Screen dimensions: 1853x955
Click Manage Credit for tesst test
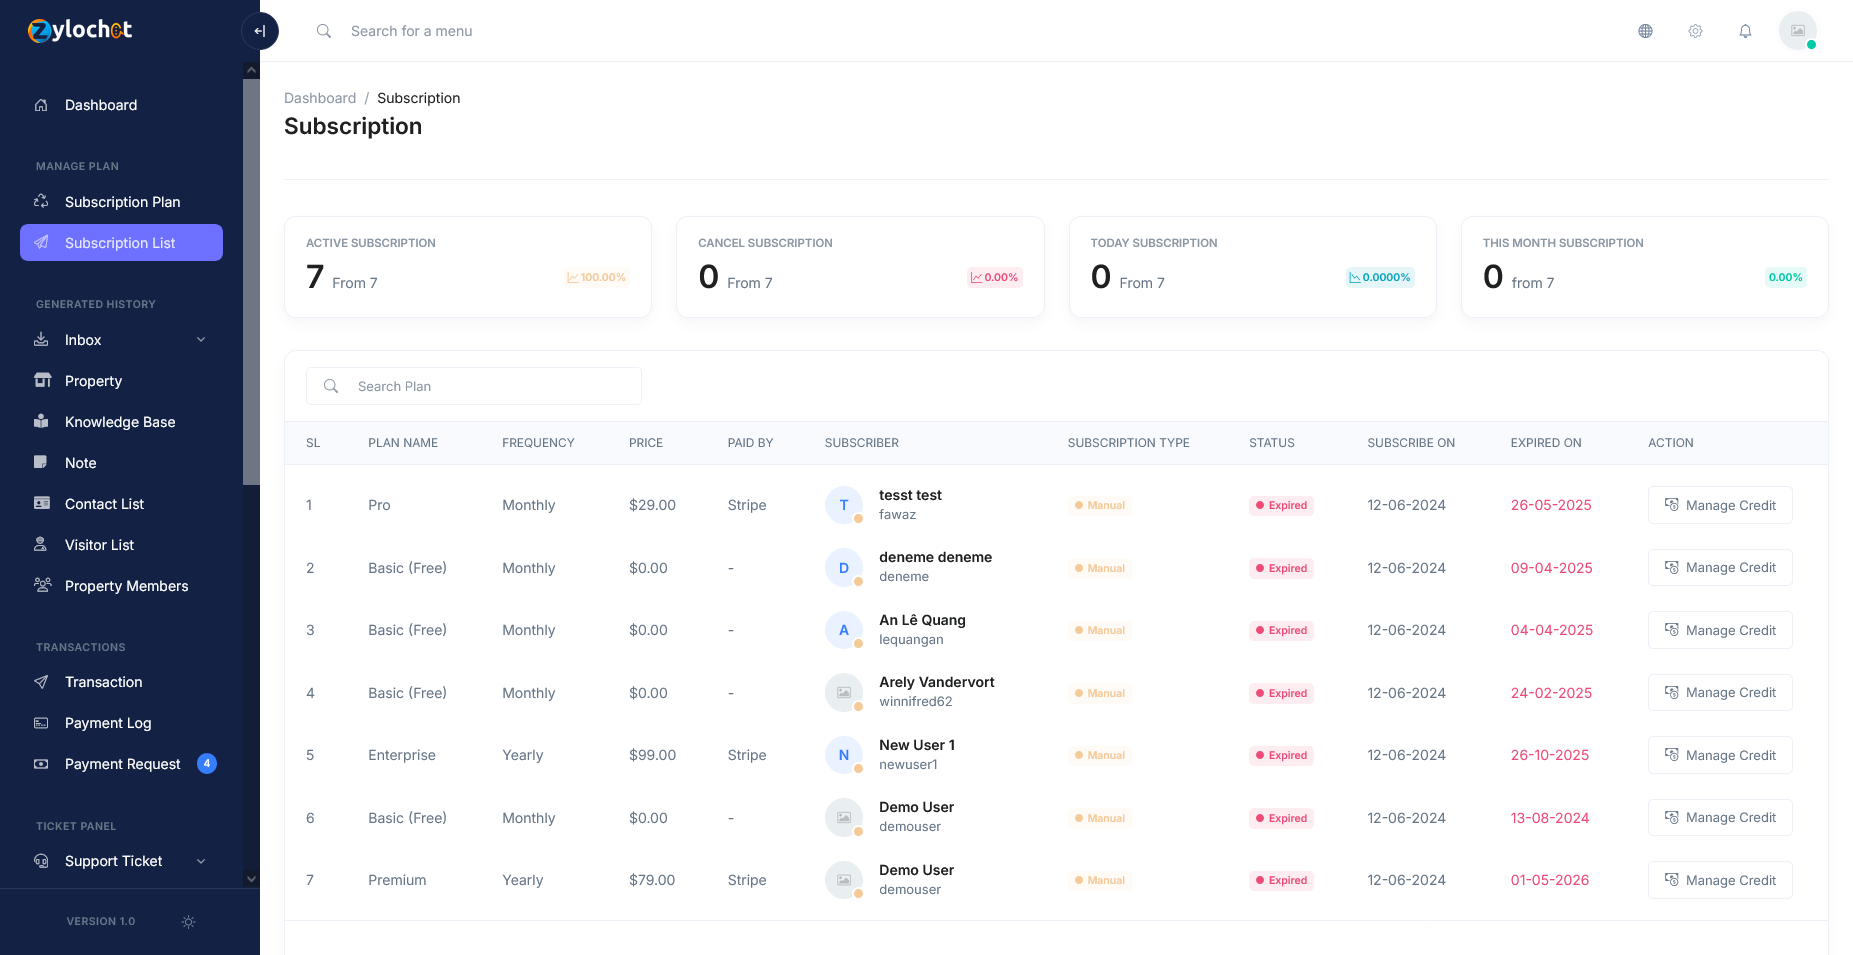[x=1720, y=505]
